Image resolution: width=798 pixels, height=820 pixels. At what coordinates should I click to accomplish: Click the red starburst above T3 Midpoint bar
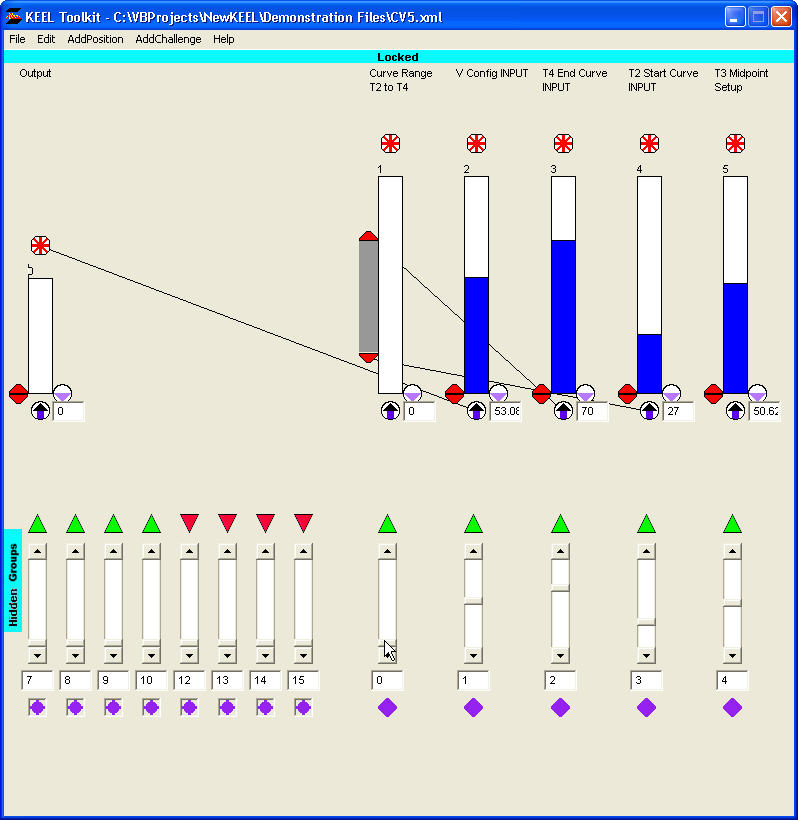(735, 143)
